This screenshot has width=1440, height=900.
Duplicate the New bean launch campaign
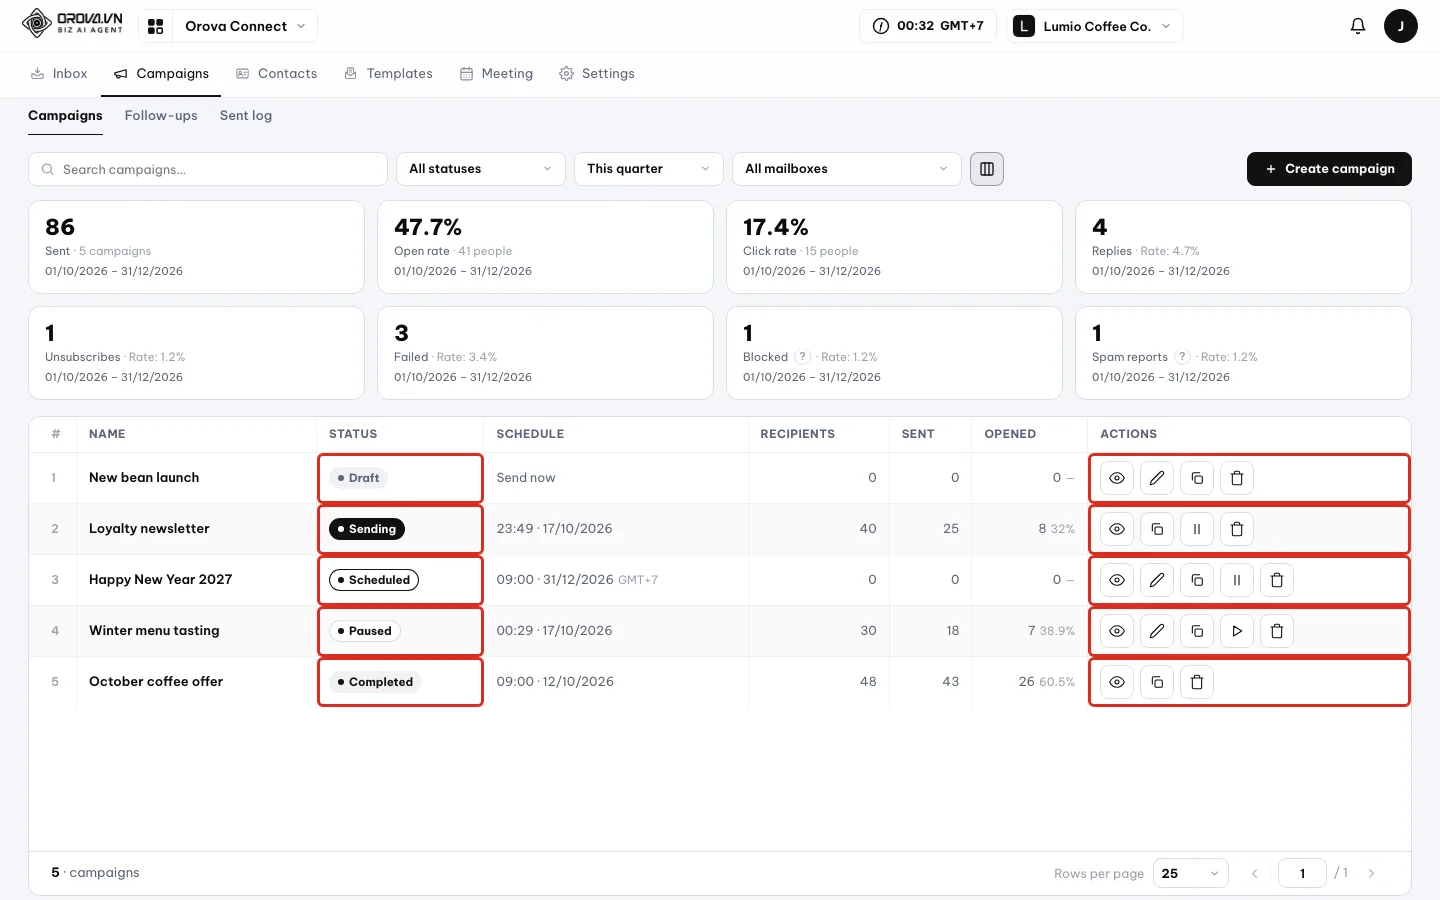coord(1197,478)
